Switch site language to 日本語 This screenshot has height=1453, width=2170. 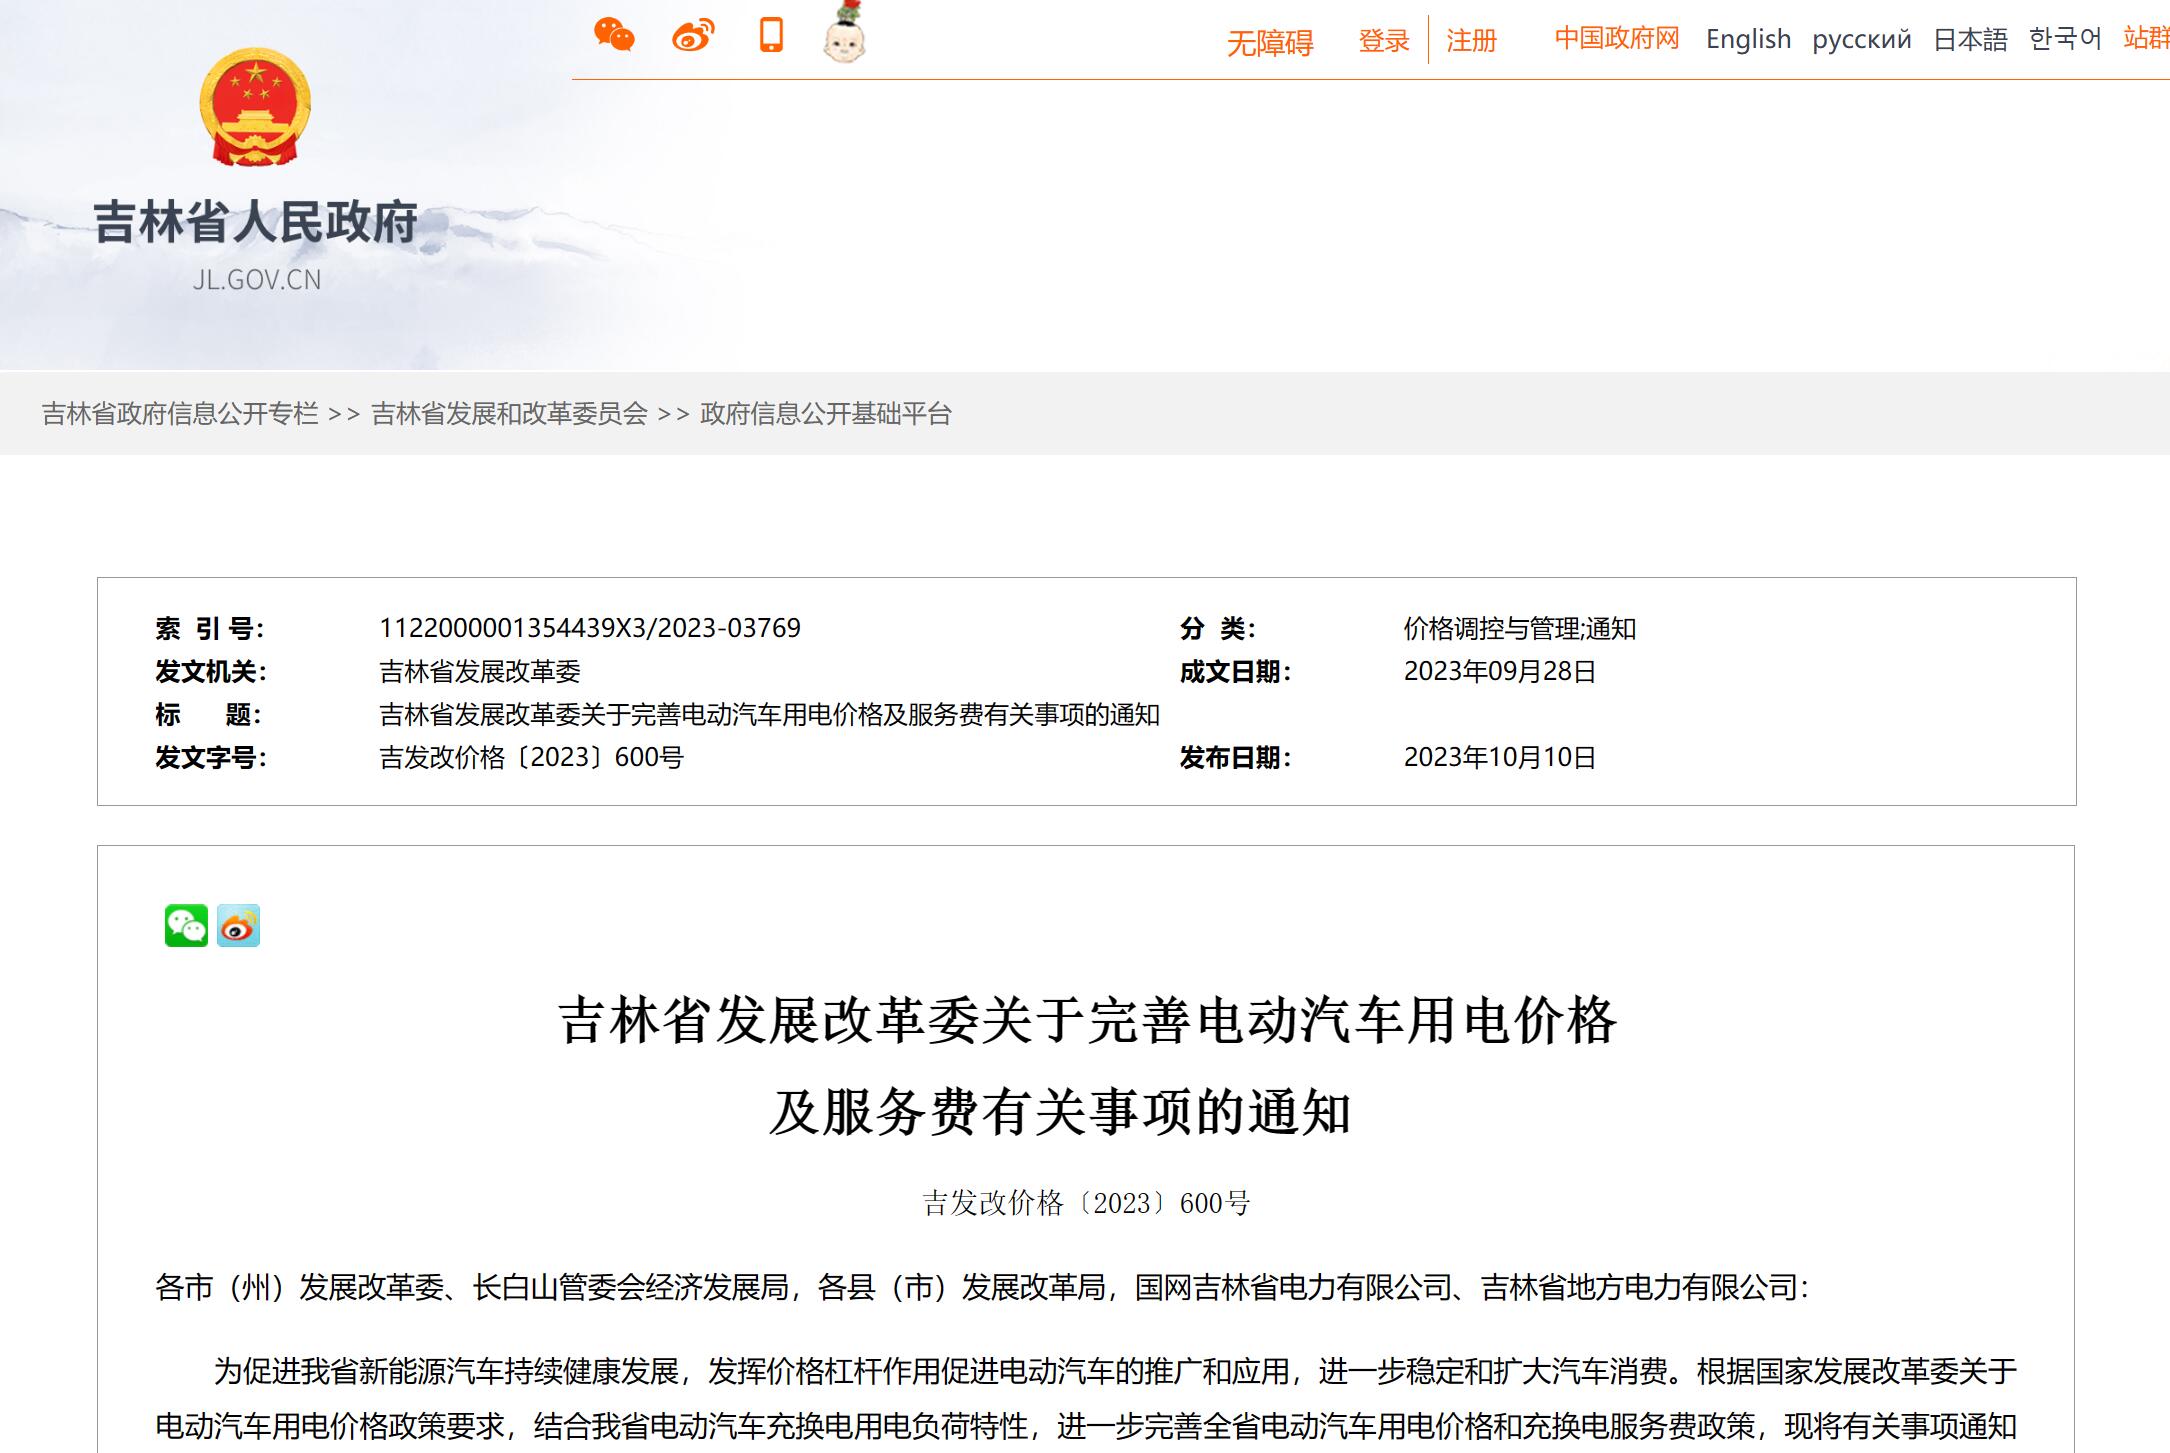[1970, 39]
